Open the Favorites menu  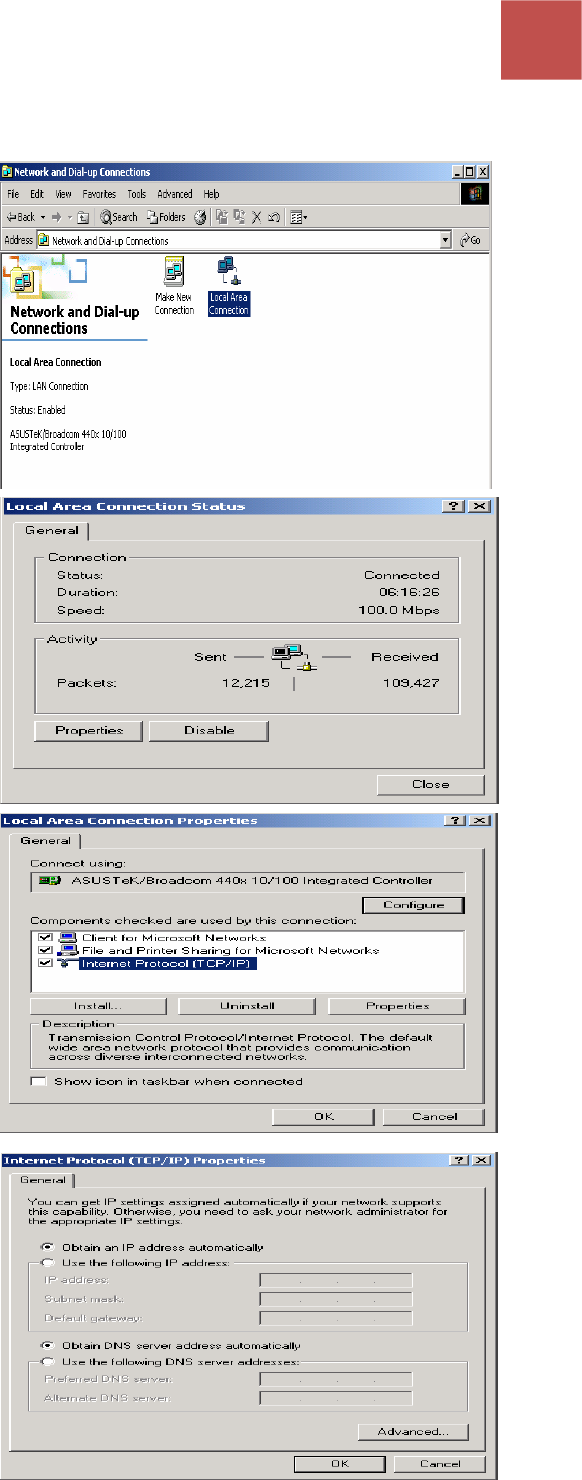[x=99, y=194]
